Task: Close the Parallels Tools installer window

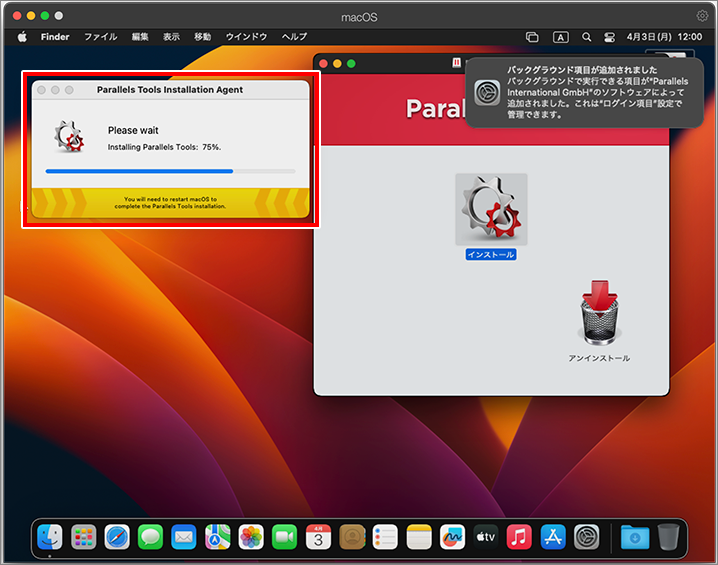Action: pyautogui.click(x=323, y=64)
